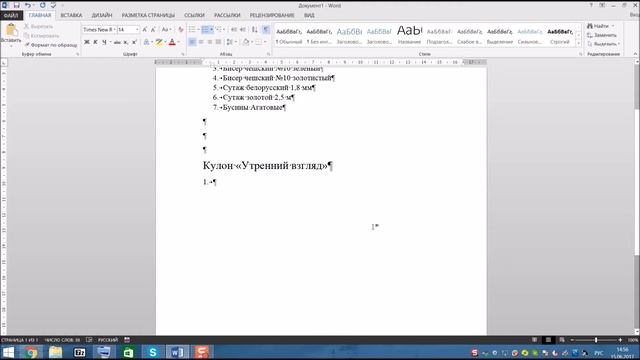Click the sort icon
640x360 pixels.
coord(255,29)
